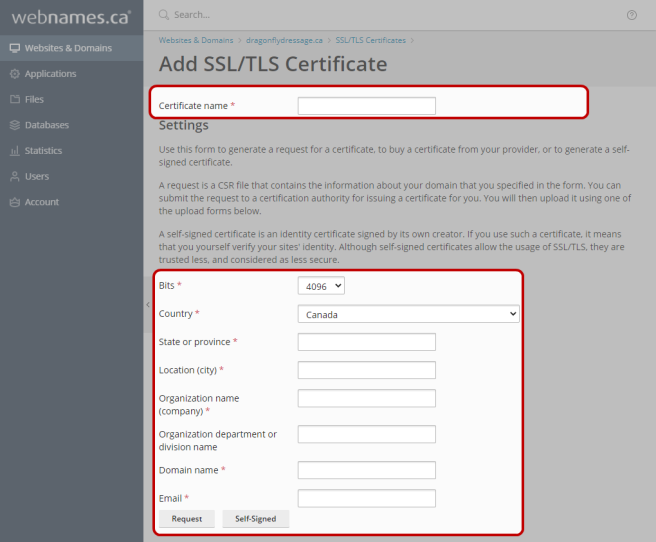Focus the Certificate name text field
656x542 pixels.
366,106
